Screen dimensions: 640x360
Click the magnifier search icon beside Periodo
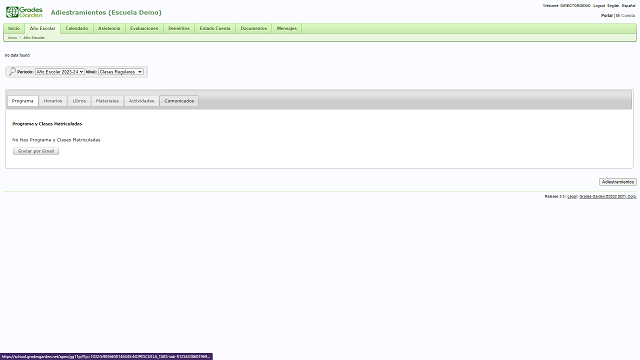pyautogui.click(x=12, y=71)
